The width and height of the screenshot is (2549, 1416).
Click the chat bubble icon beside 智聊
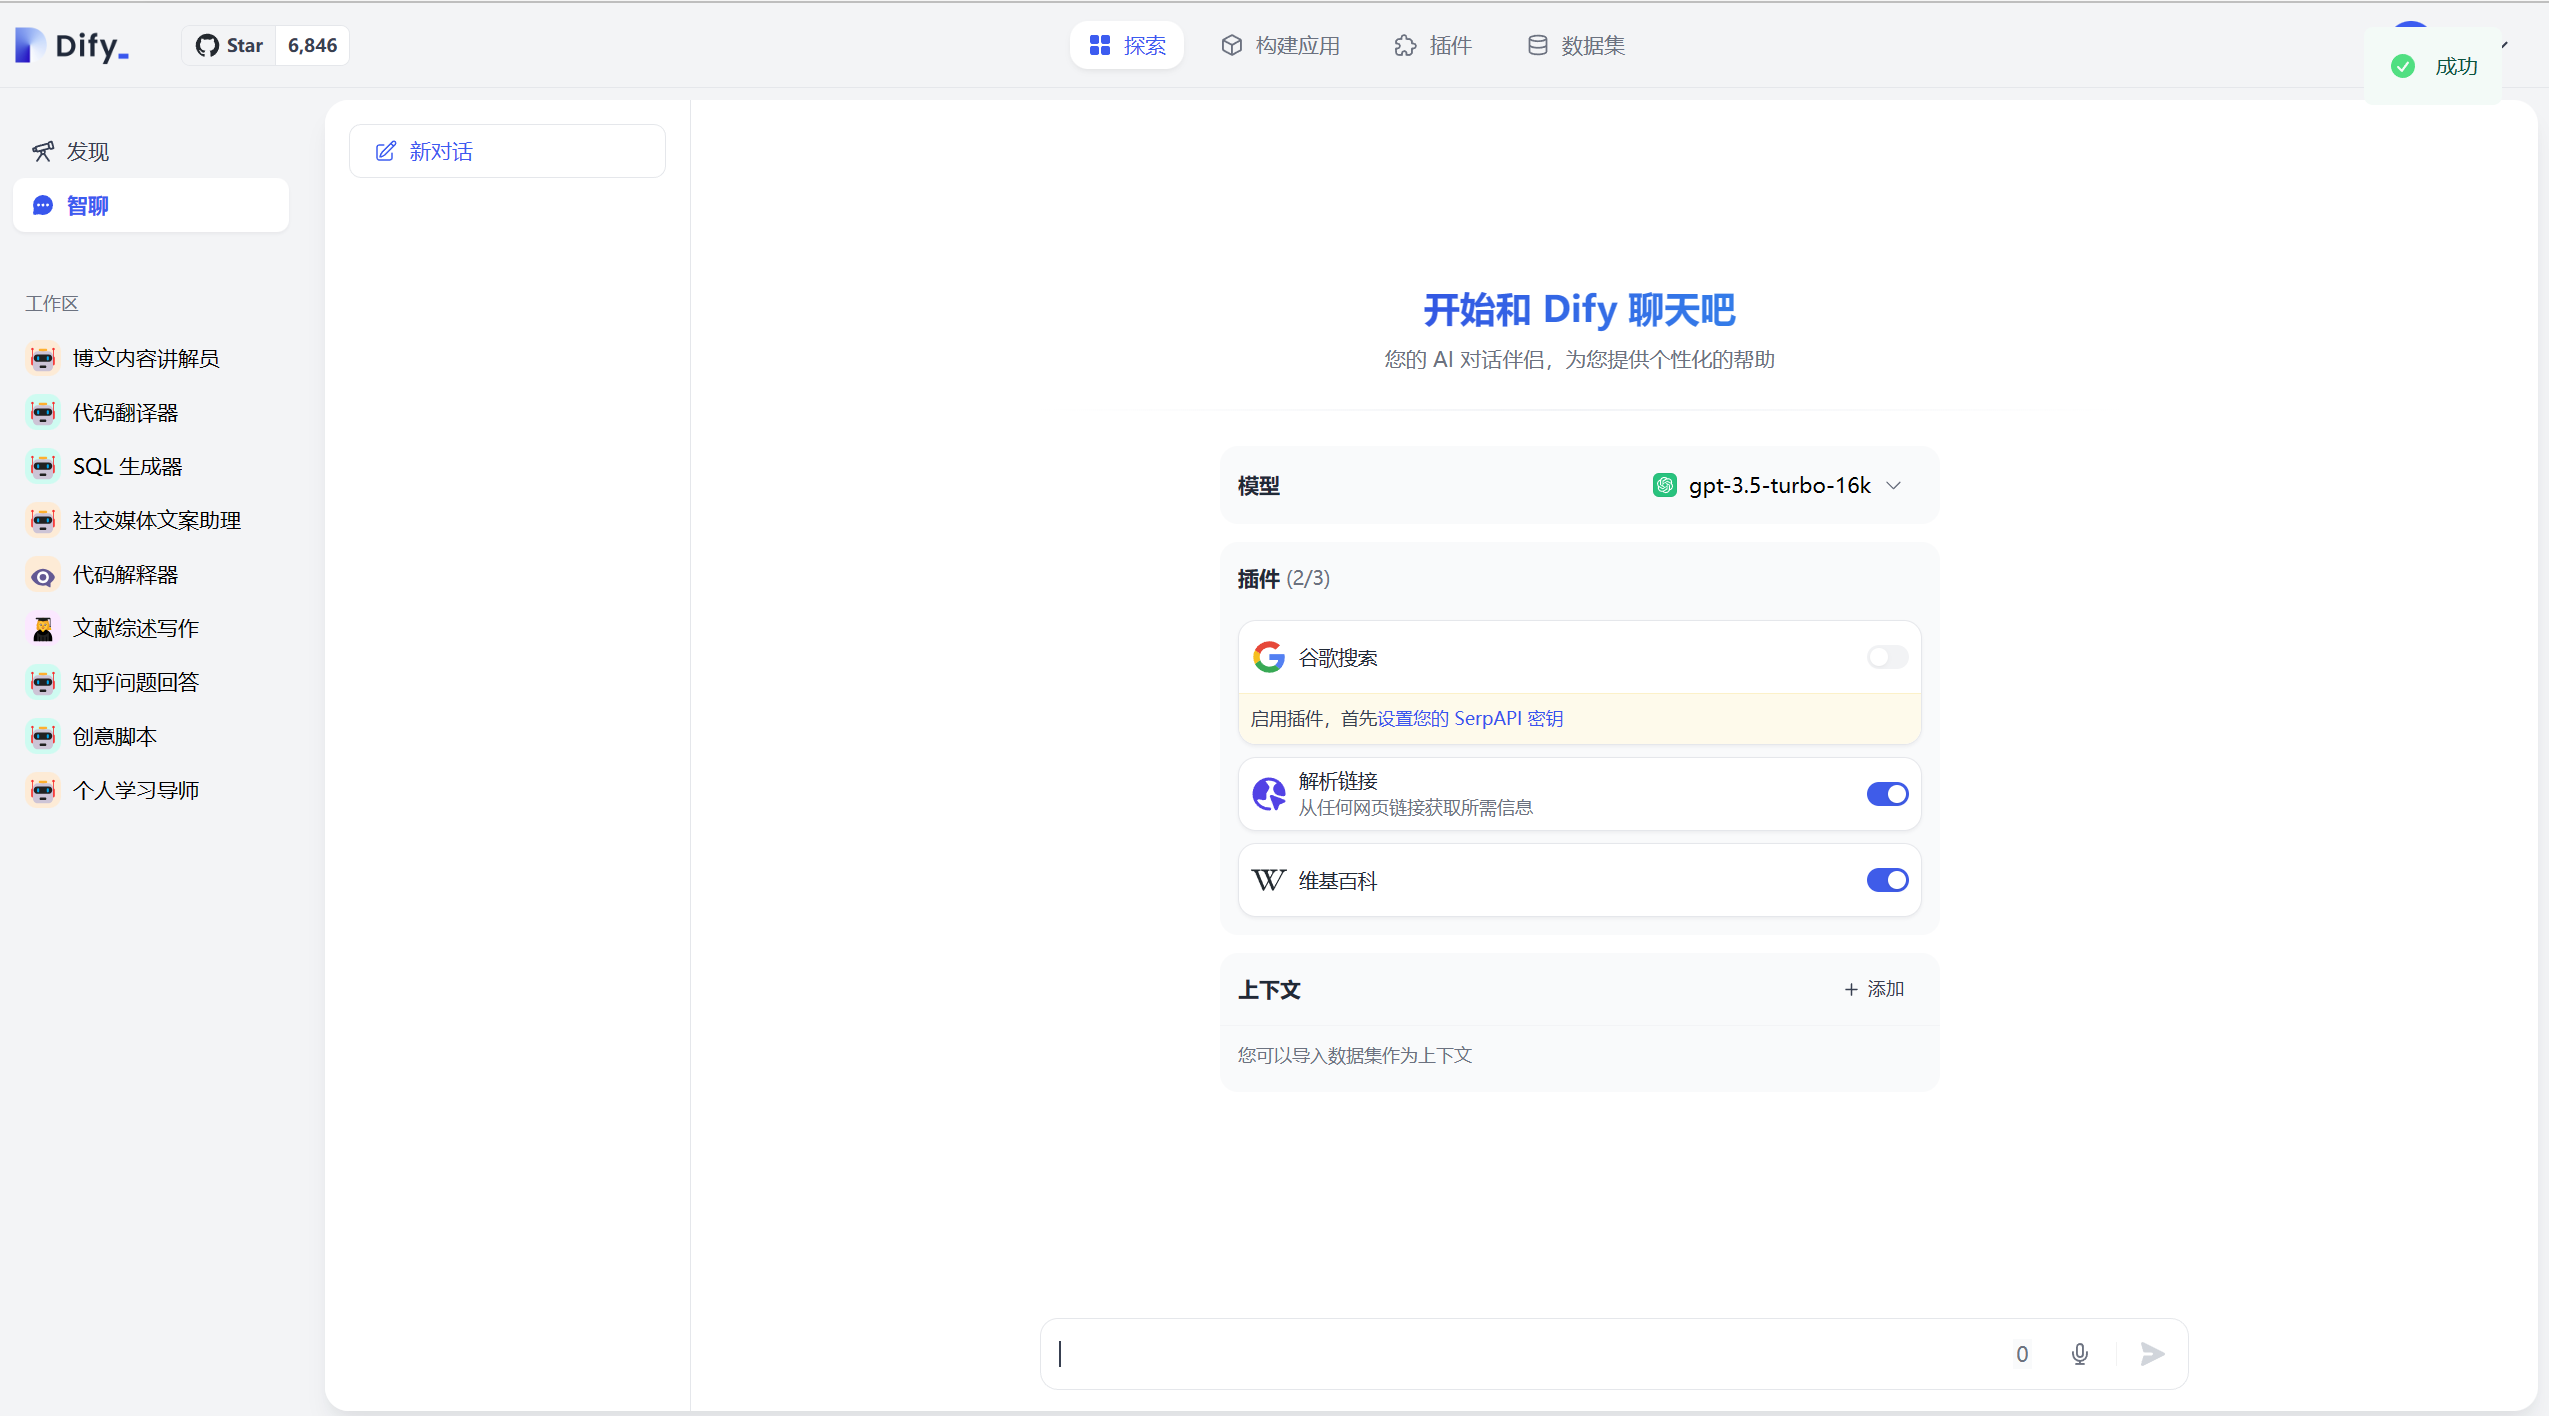pos(42,205)
